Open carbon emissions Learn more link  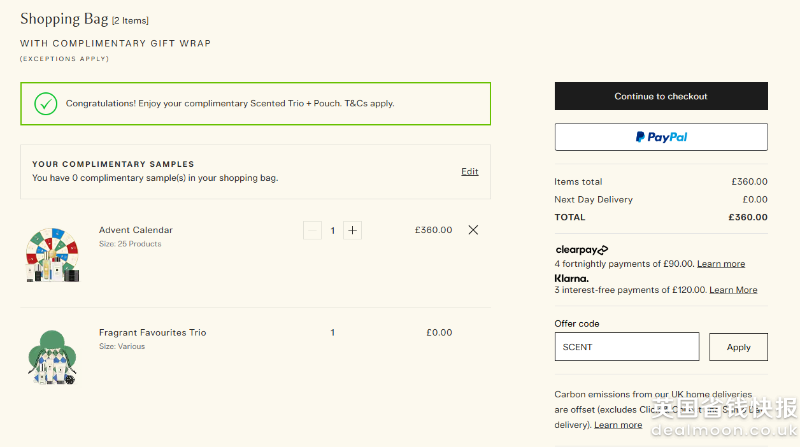[x=618, y=425]
